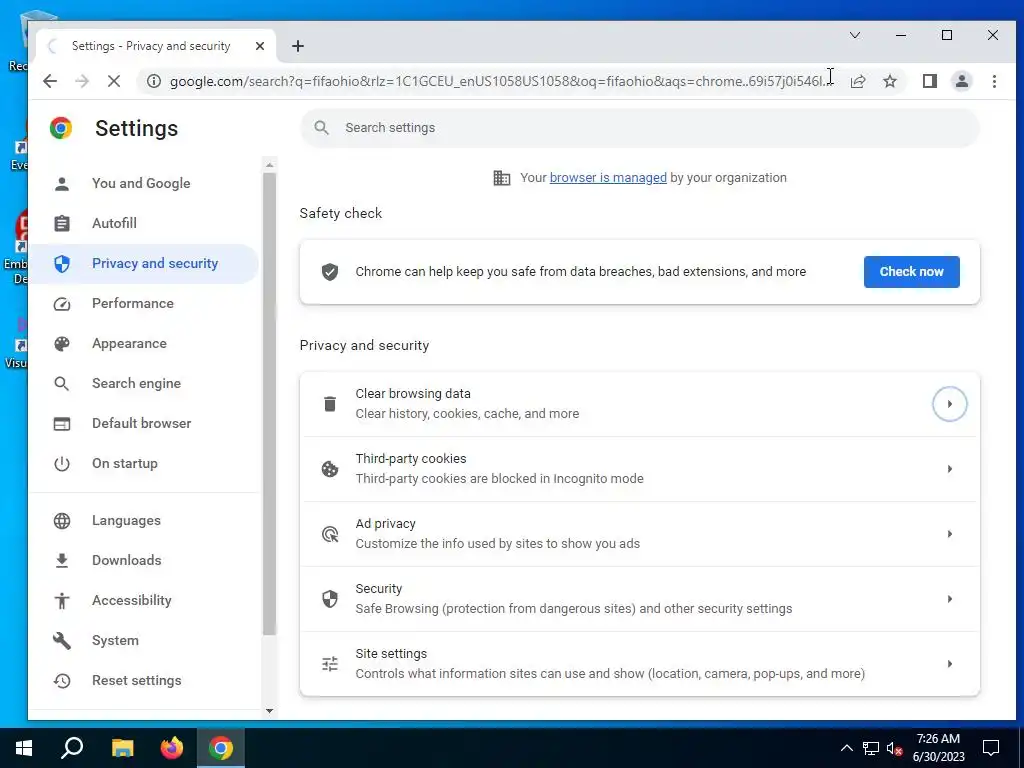Click the sliders icon beside Site settings
The image size is (1024, 768).
330,664
